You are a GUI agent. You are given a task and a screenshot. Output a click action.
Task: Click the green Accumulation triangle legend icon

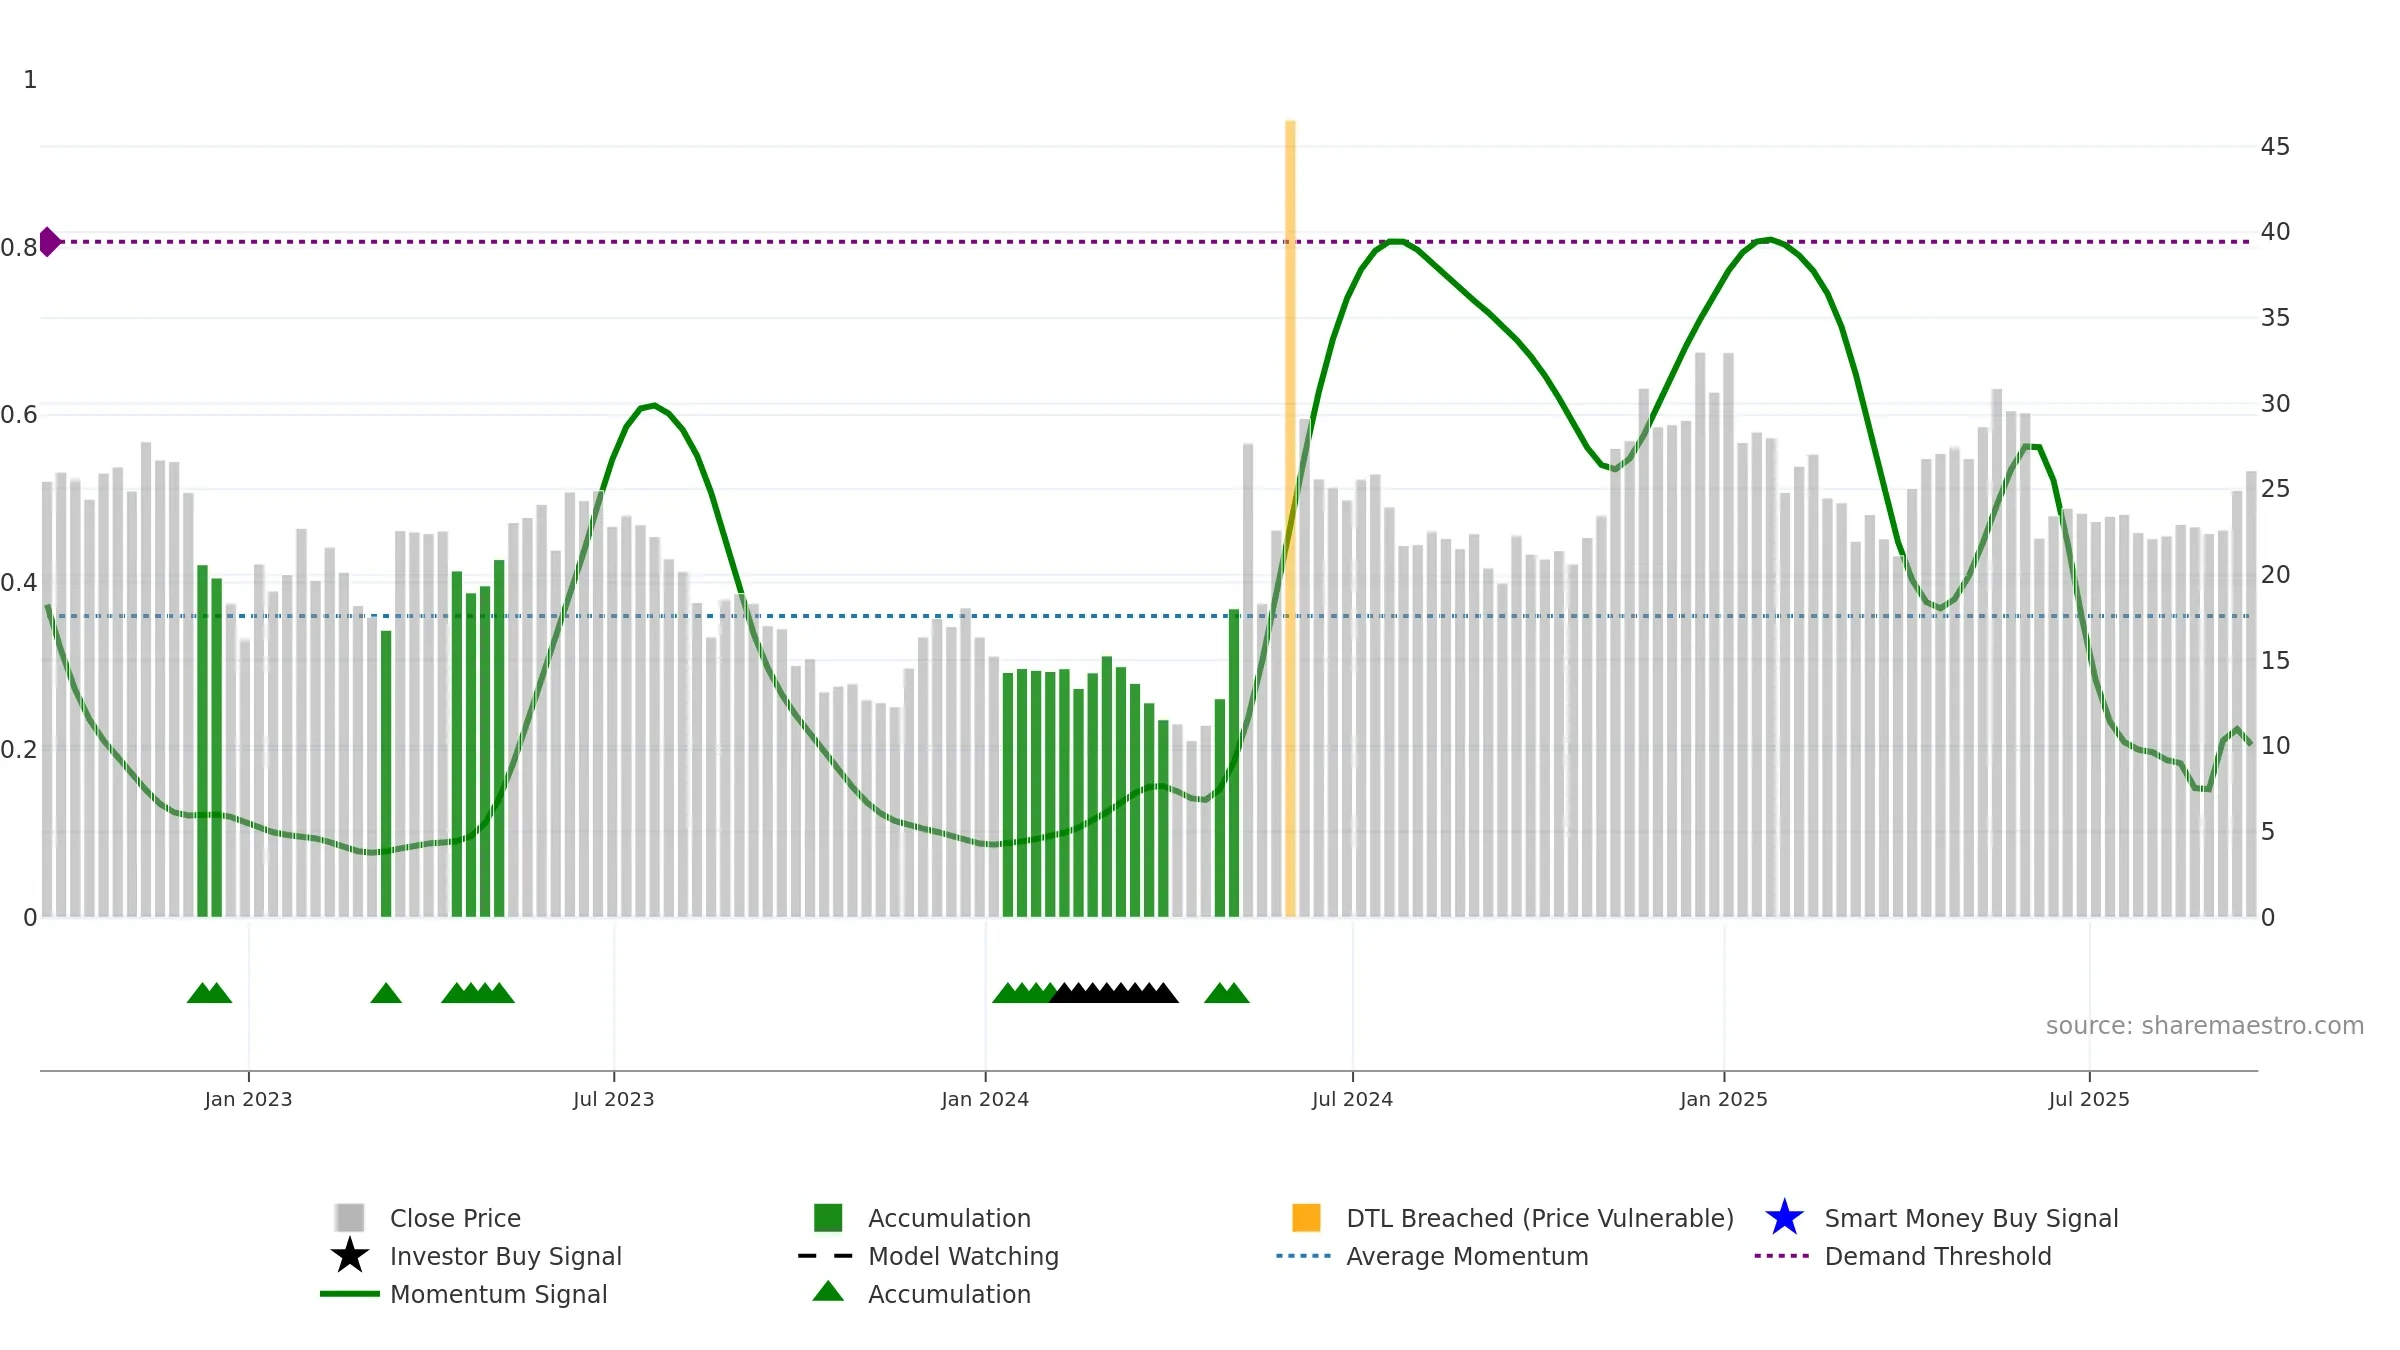point(828,1292)
